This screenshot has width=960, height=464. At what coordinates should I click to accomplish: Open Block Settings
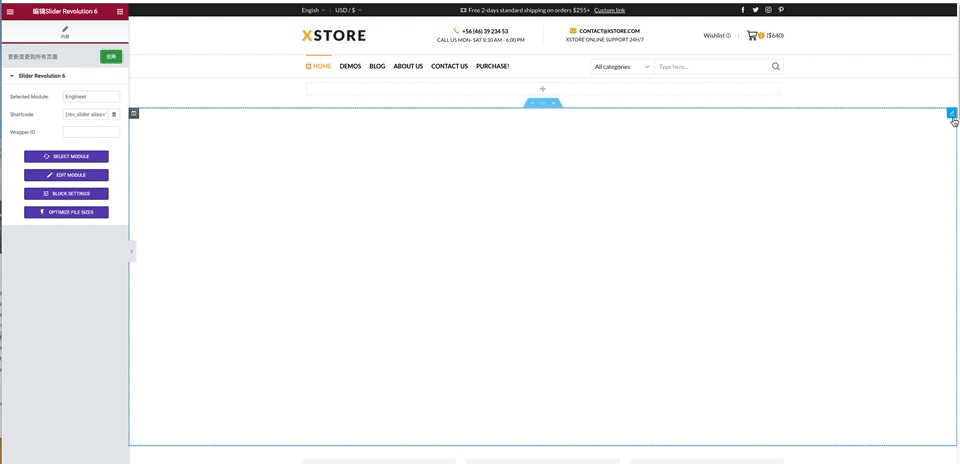pyautogui.click(x=66, y=193)
